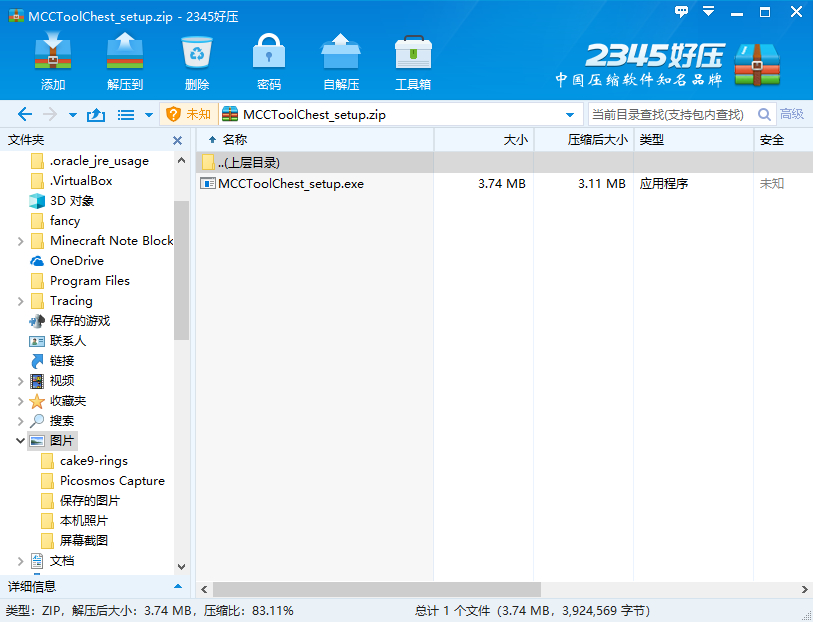Select .oracle_jre_usage folder in tree
Image resolution: width=813 pixels, height=622 pixels.
[99, 161]
